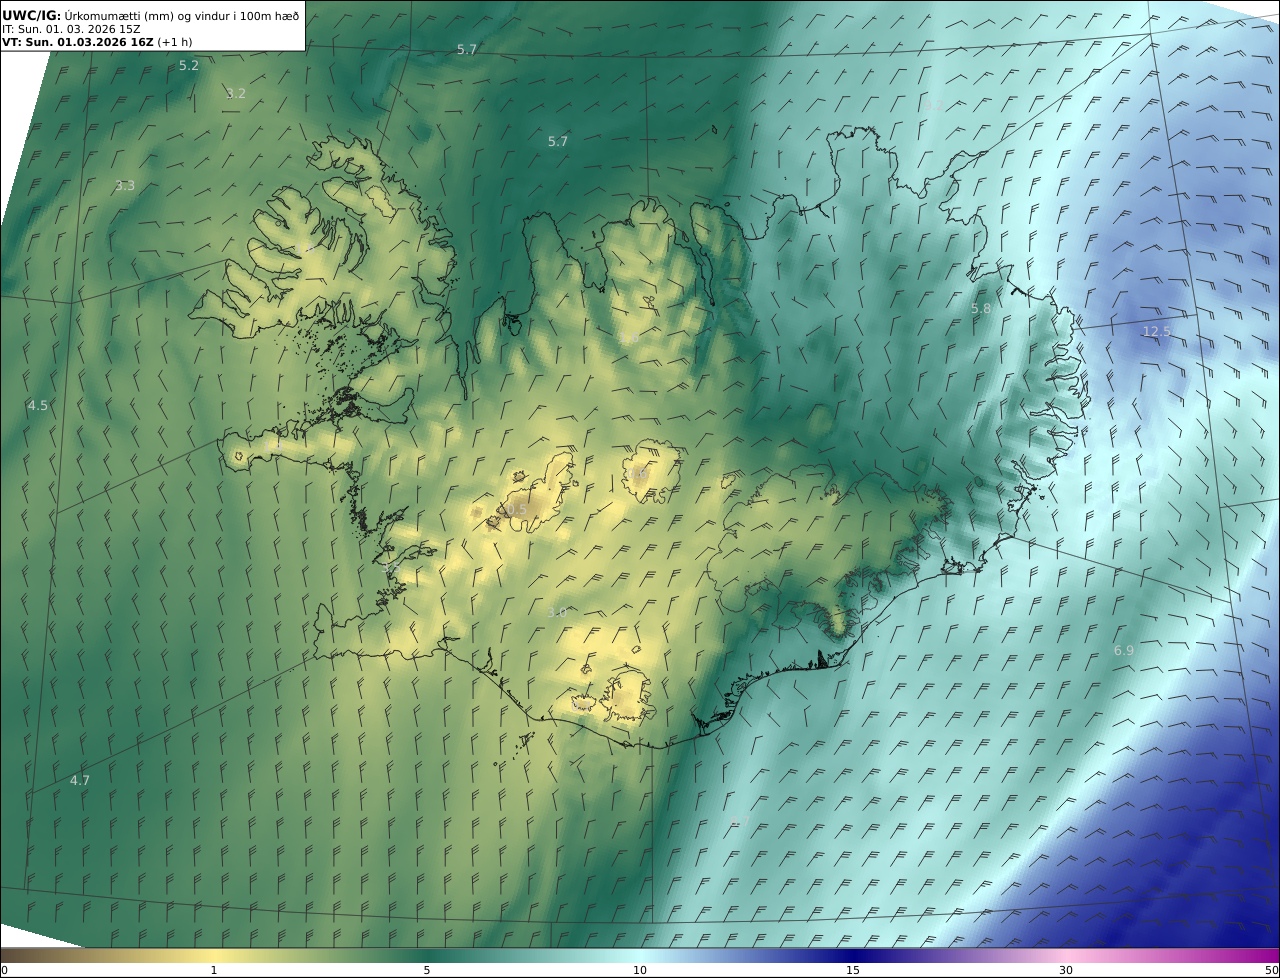Click the 4.5 value label

pyautogui.click(x=38, y=405)
